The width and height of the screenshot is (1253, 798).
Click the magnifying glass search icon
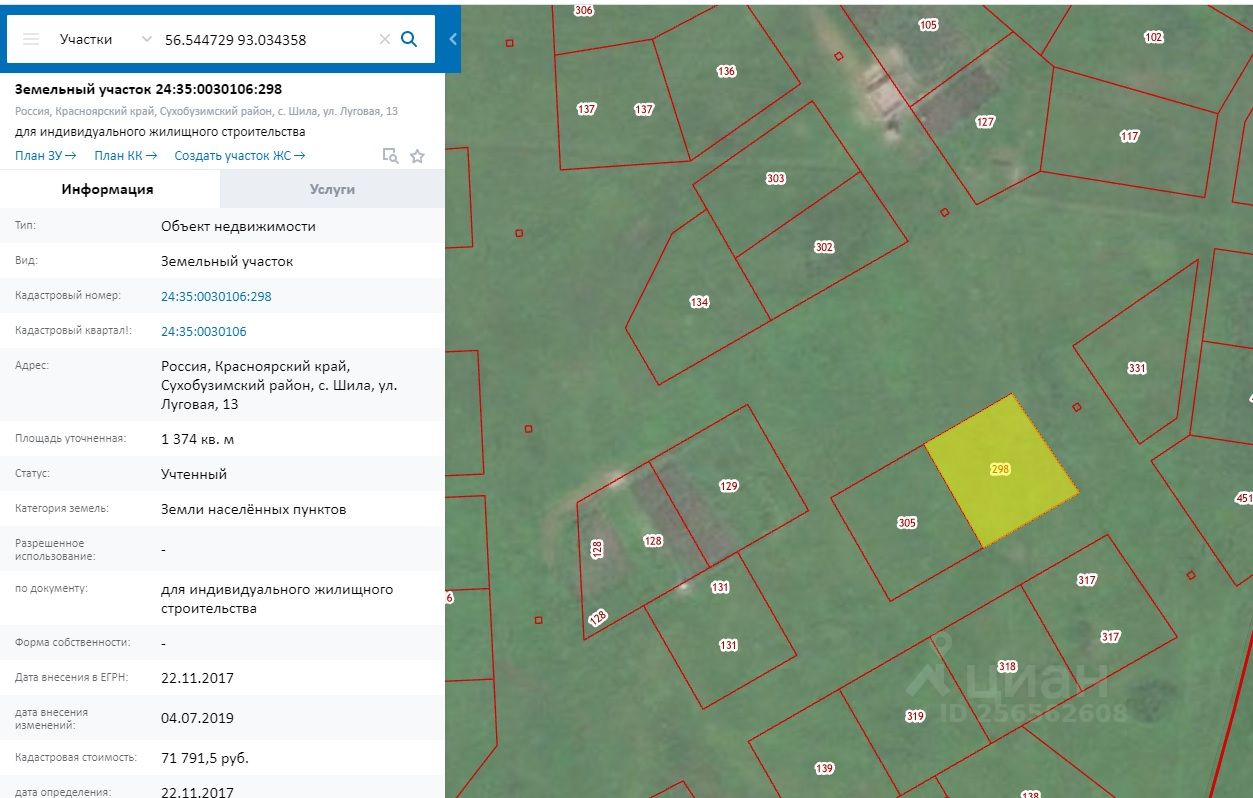point(409,39)
